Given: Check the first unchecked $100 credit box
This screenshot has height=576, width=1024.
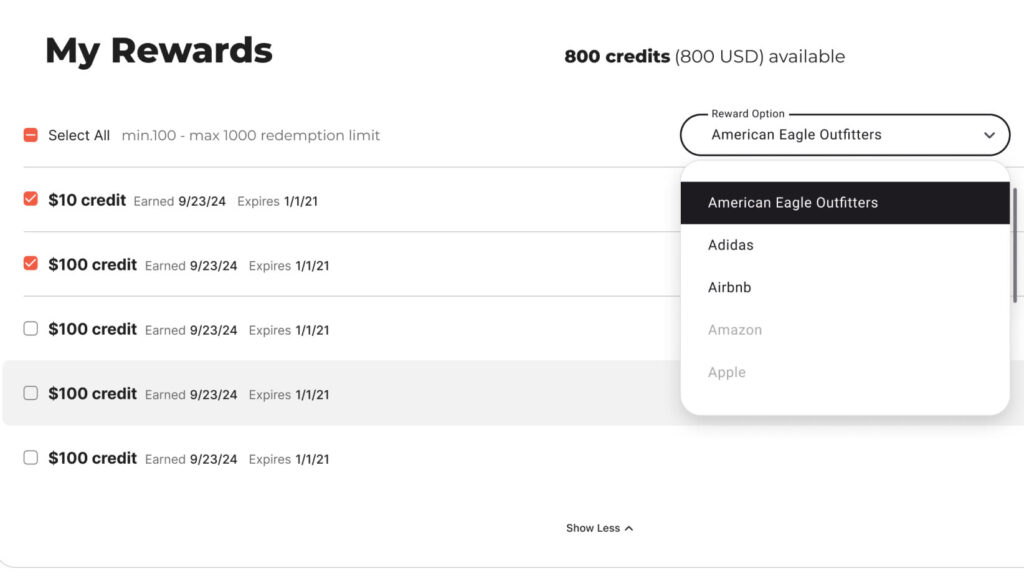Looking at the screenshot, I should (x=30, y=328).
